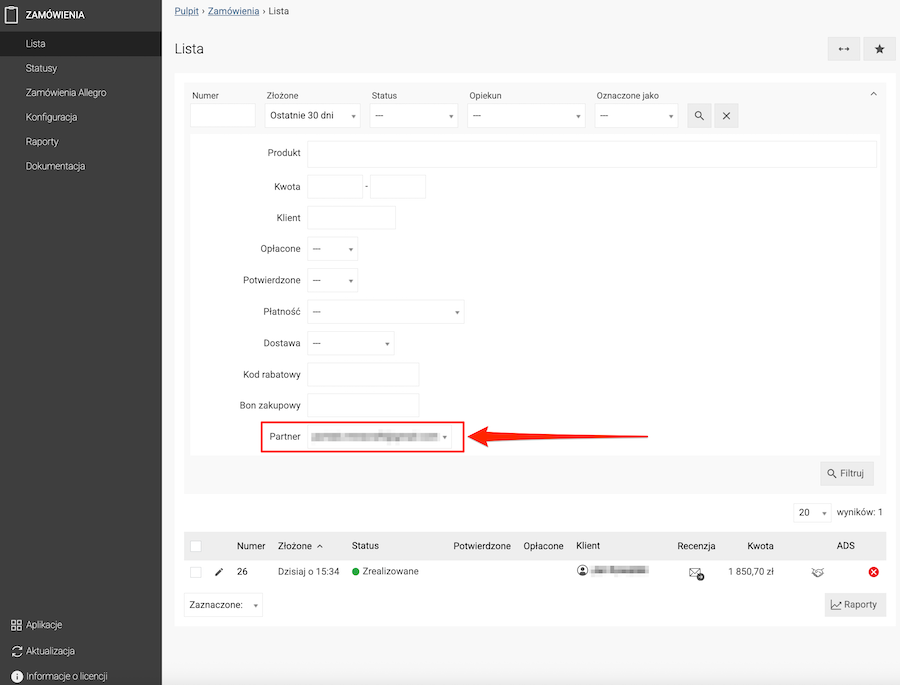Collapse the filter panel with chevron

click(x=874, y=94)
